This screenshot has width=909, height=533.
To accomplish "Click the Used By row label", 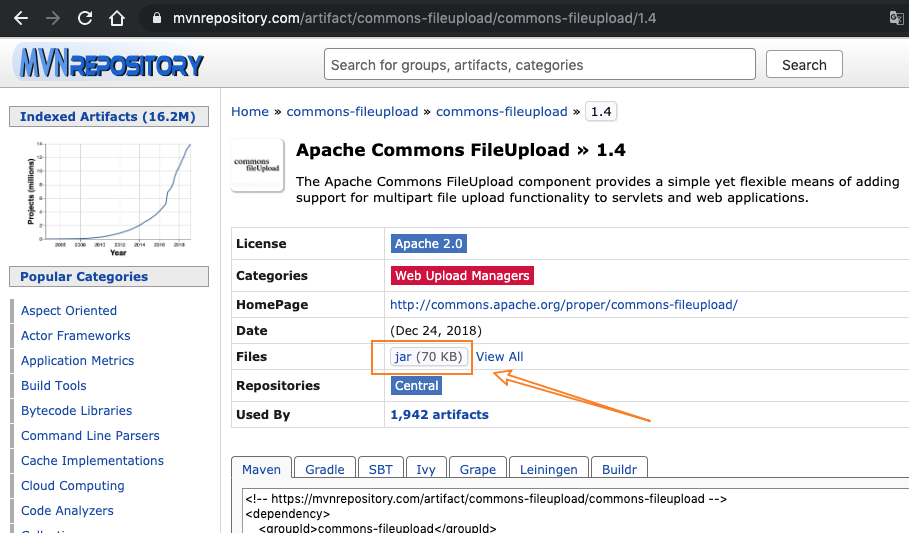I will pyautogui.click(x=263, y=415).
